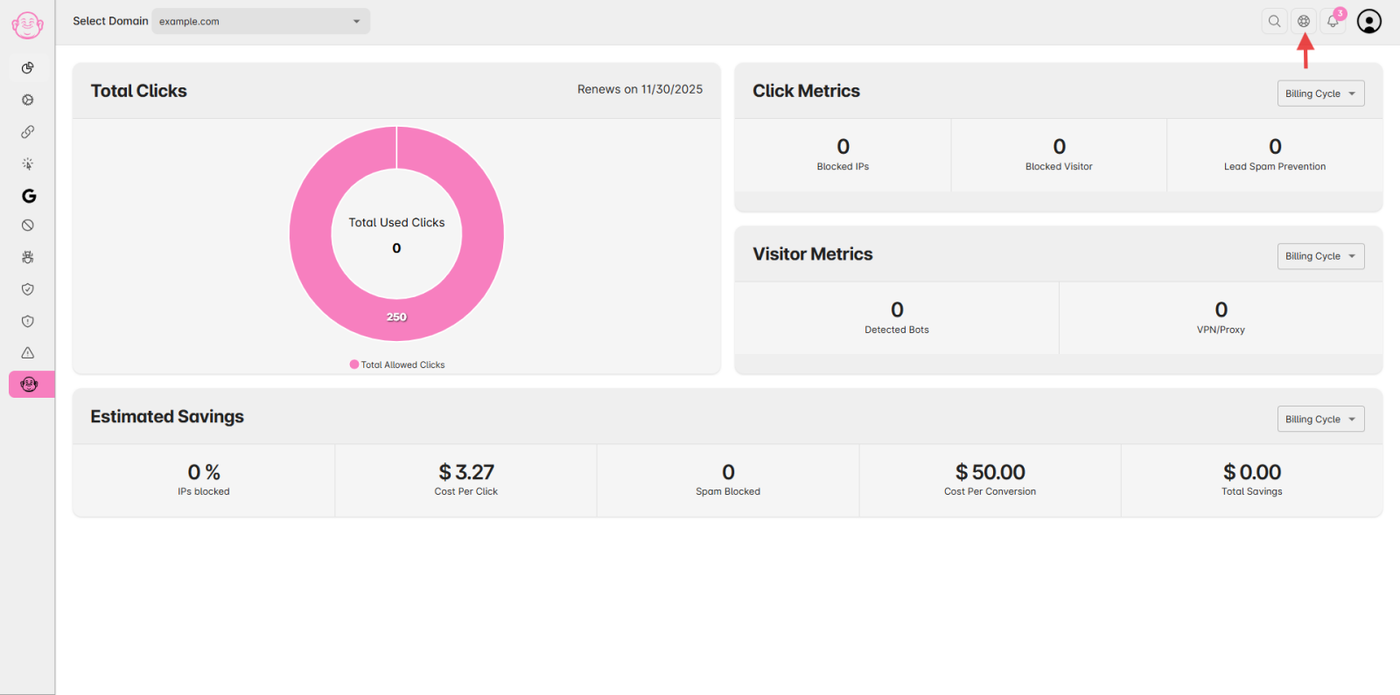Select the pie chart dashboard sidebar icon

(28, 68)
